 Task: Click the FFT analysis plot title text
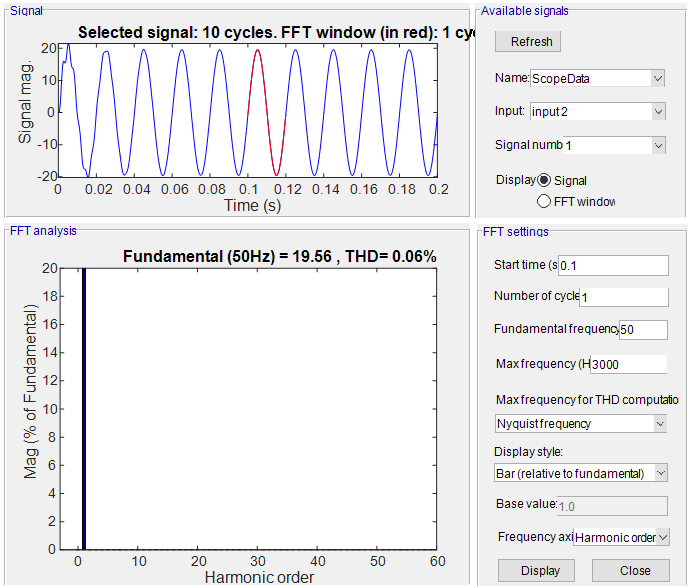(x=279, y=256)
